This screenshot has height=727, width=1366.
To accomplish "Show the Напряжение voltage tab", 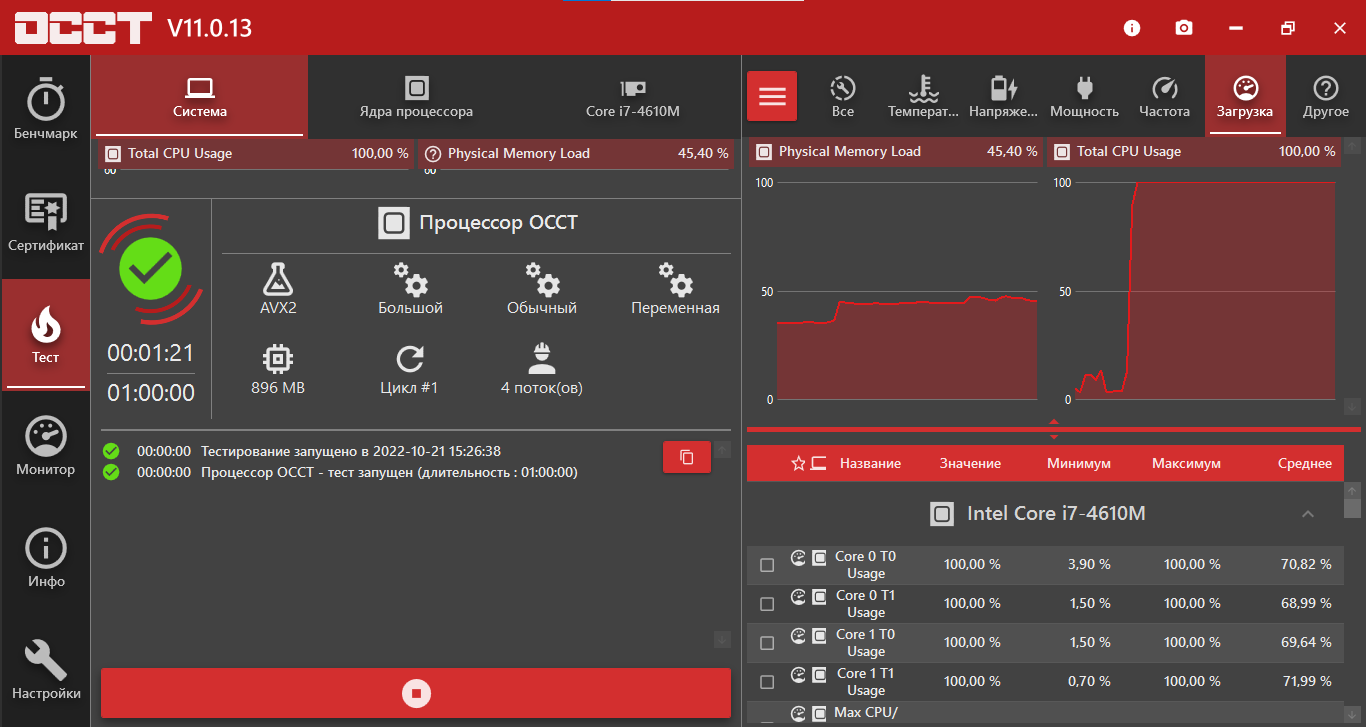I will coord(1004,96).
